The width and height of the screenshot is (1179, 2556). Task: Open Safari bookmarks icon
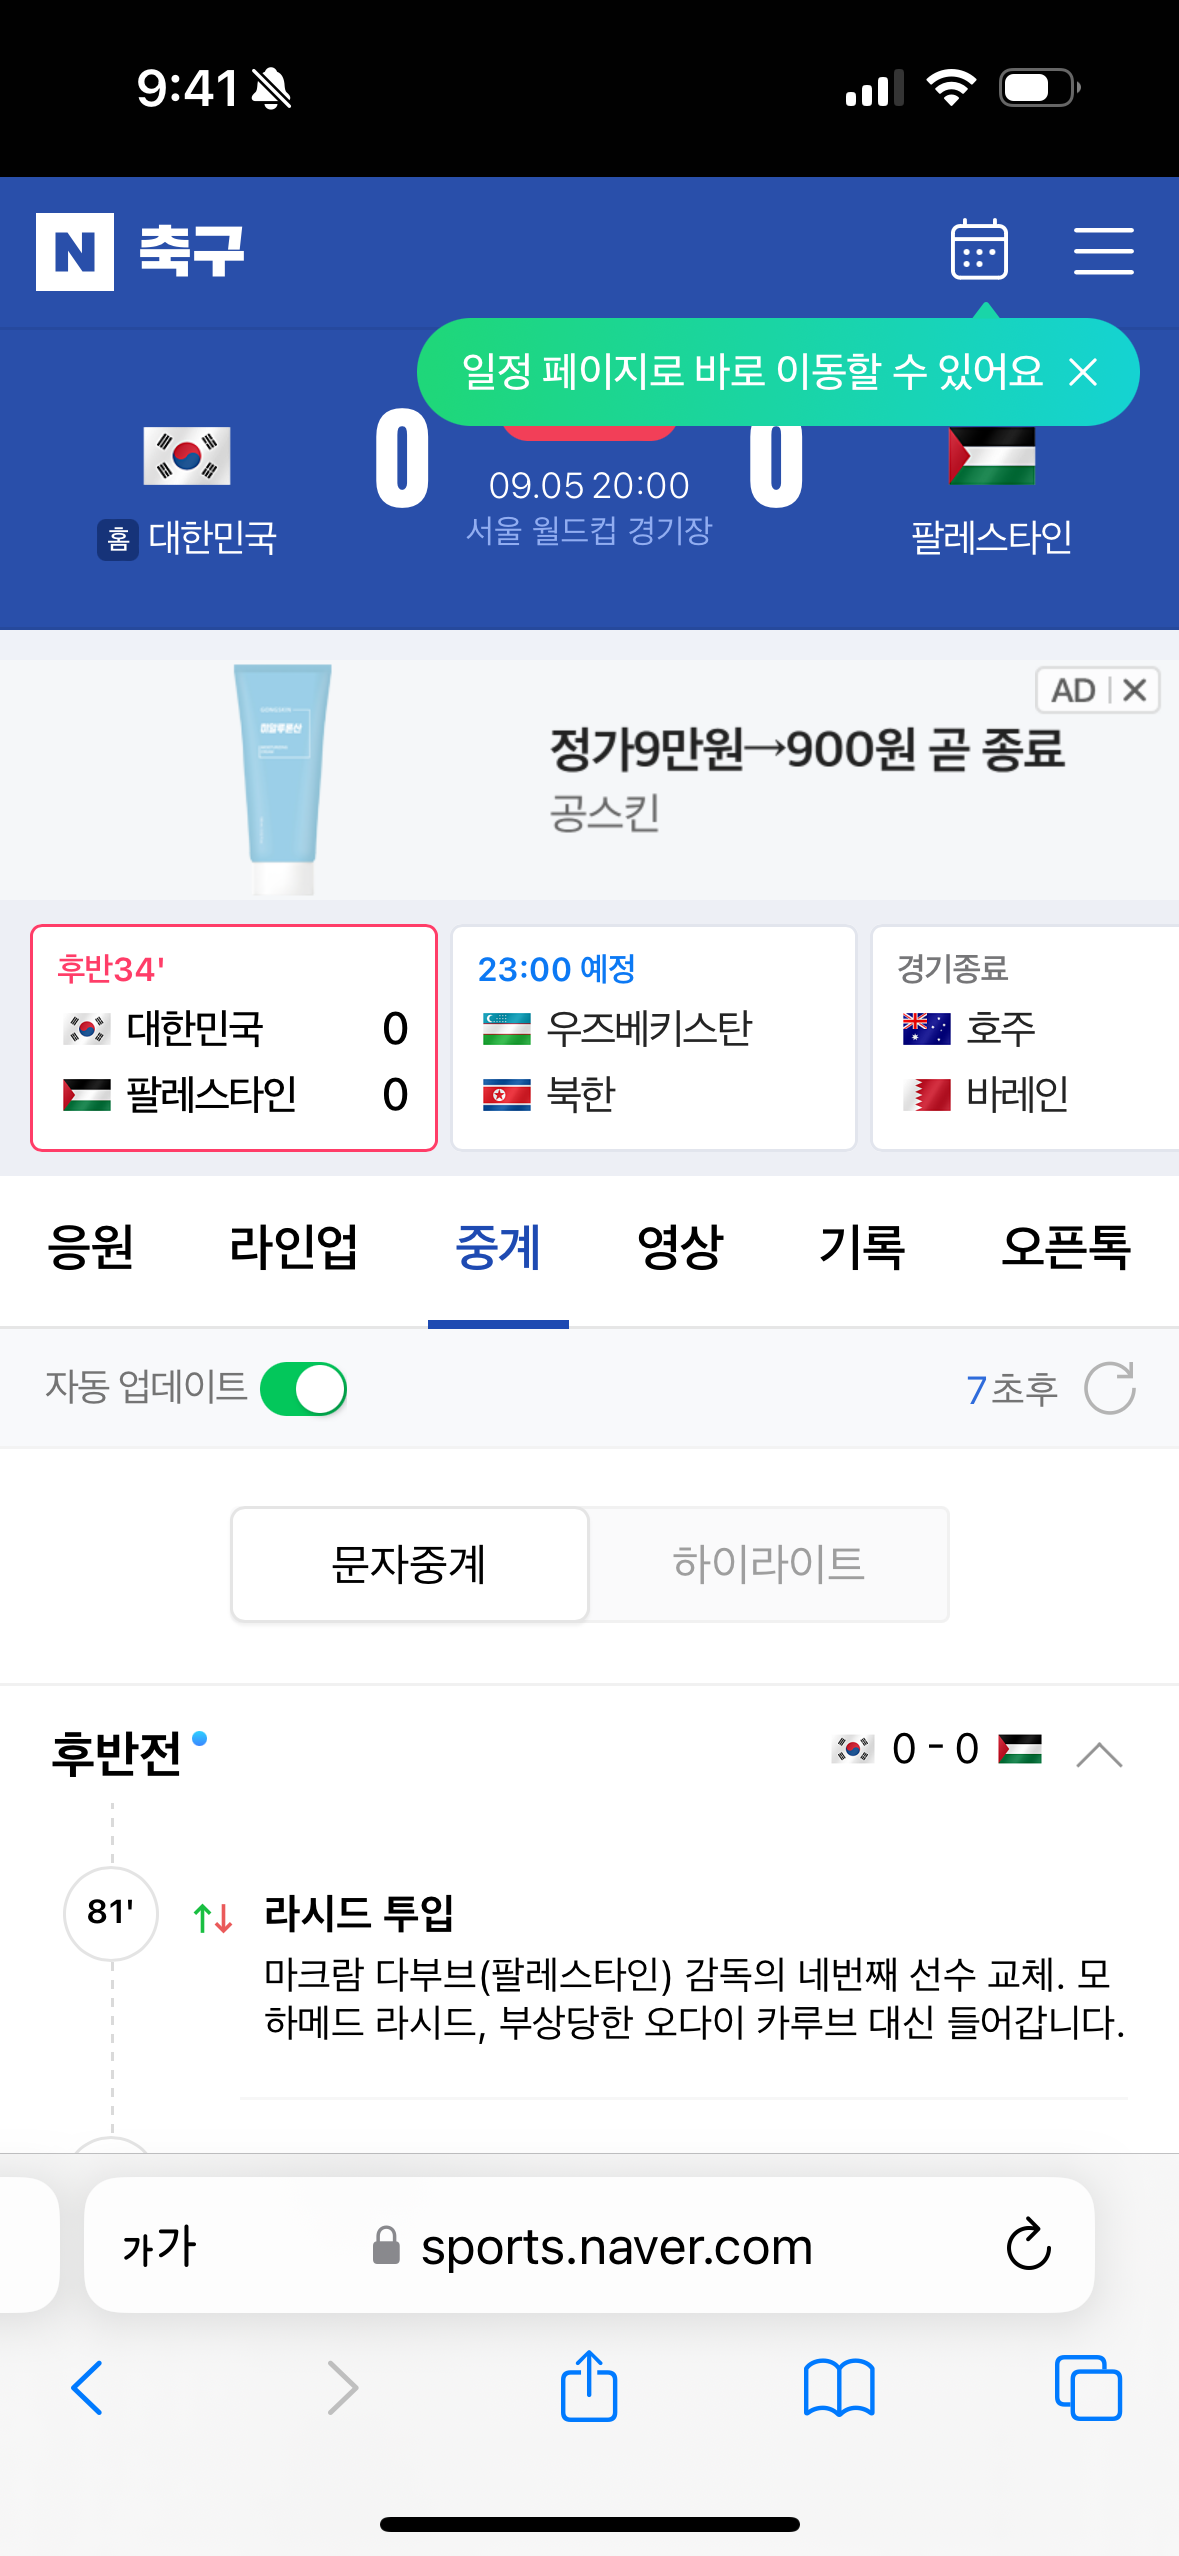coord(839,2388)
